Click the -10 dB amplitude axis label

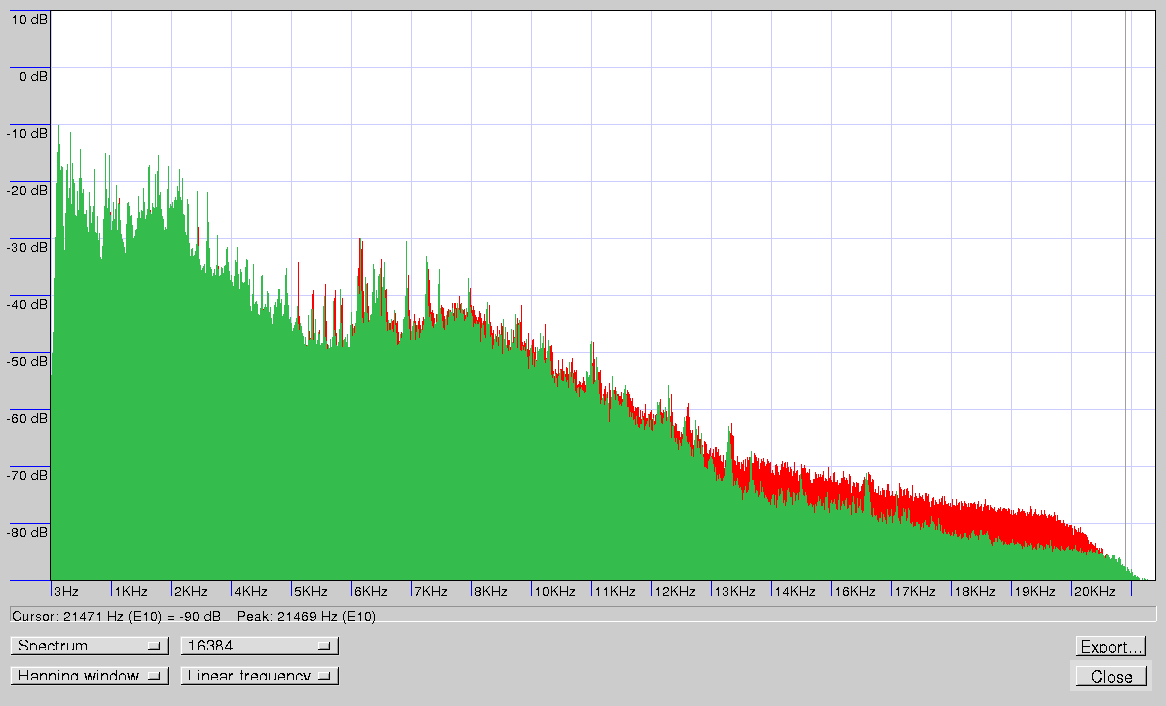click(28, 133)
